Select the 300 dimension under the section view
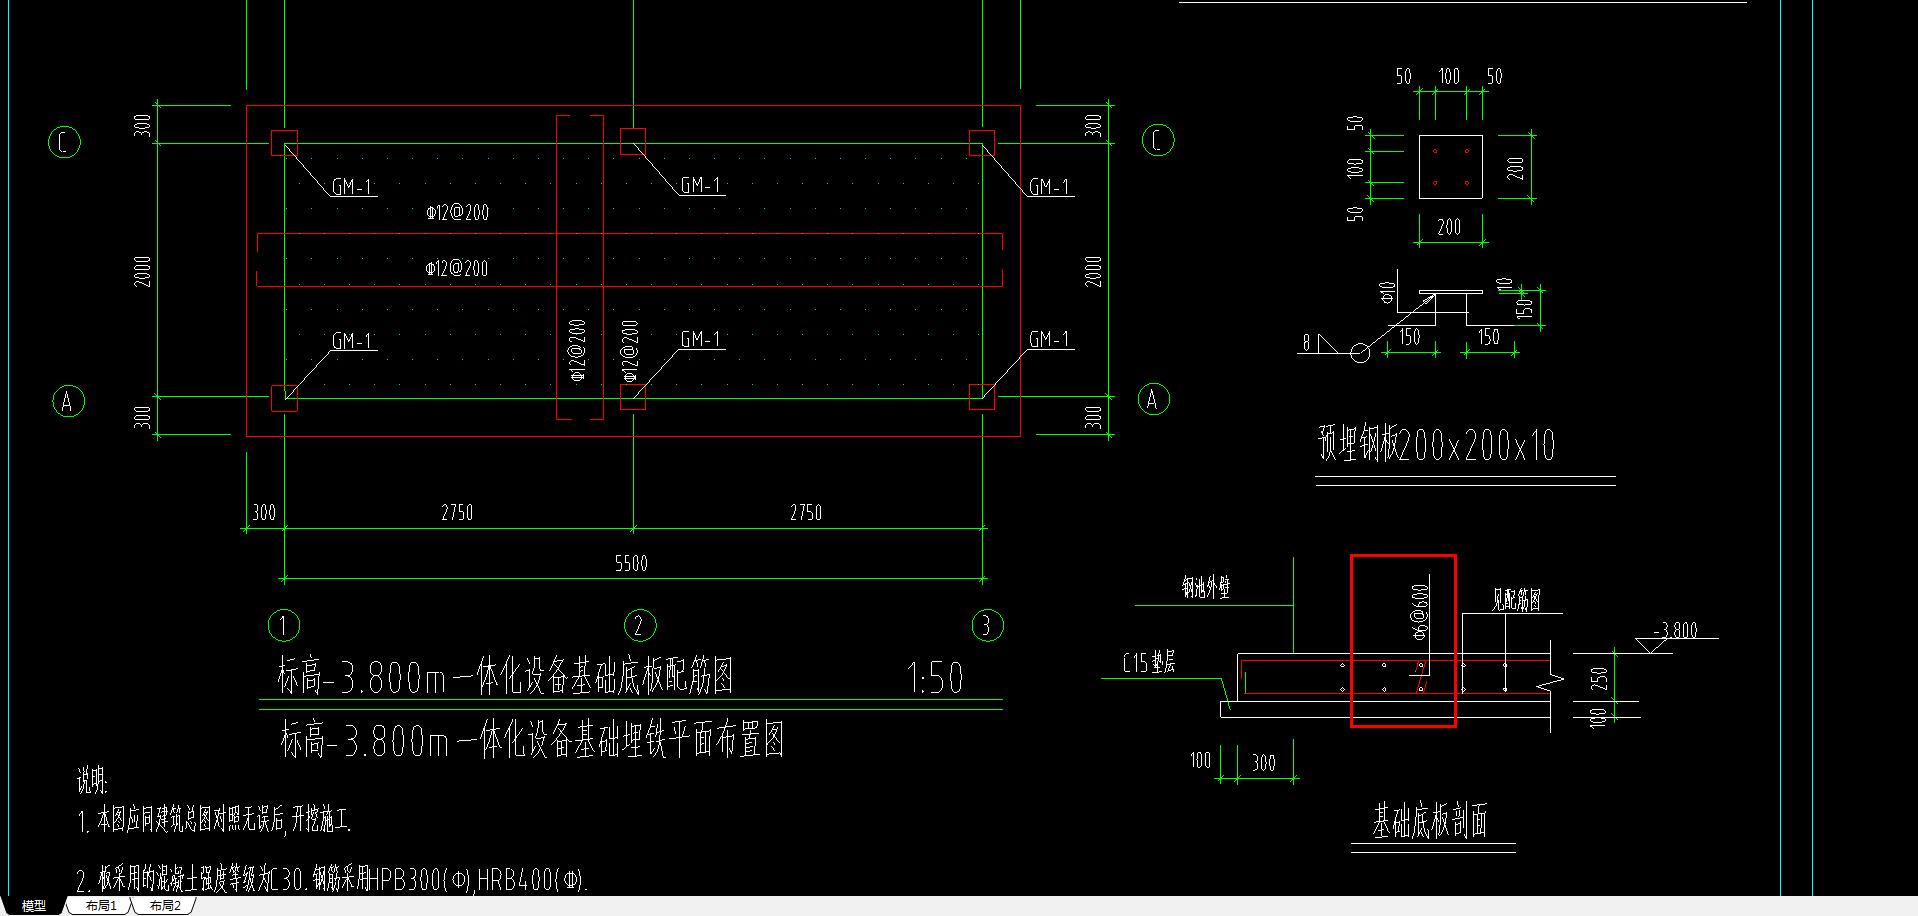This screenshot has width=1918, height=916. click(1264, 763)
